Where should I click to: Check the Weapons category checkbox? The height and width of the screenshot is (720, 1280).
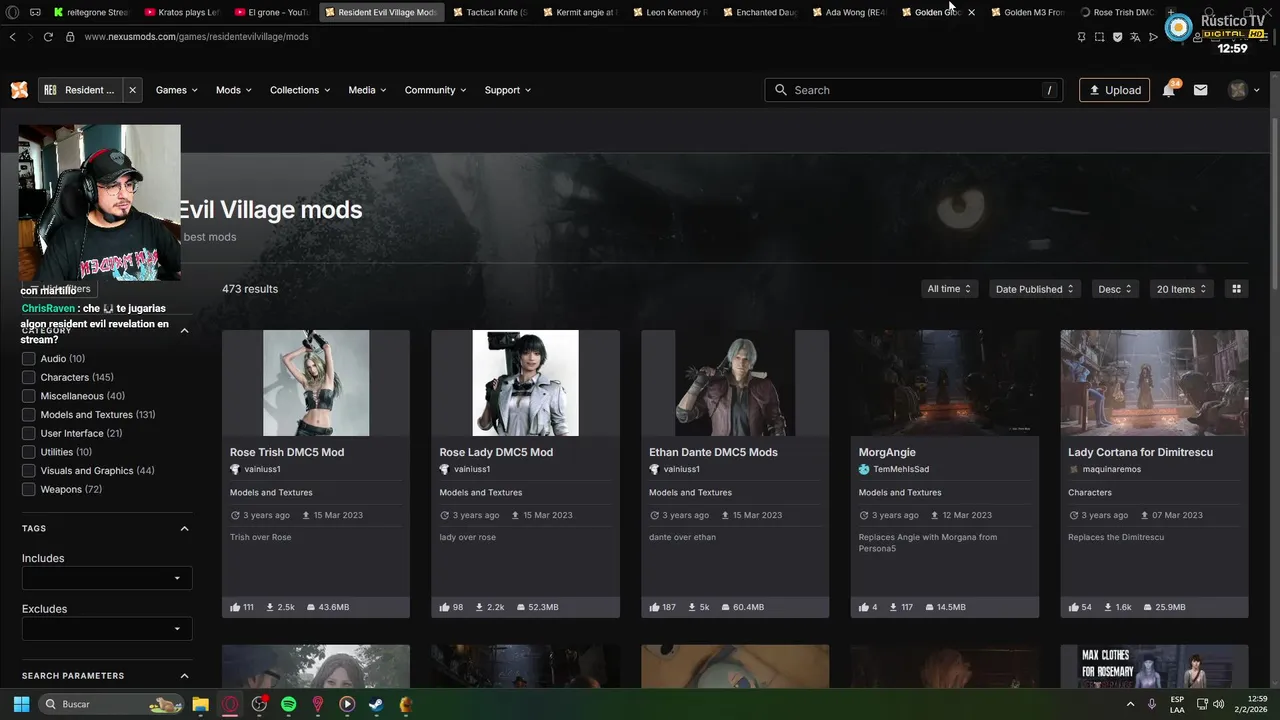click(28, 489)
